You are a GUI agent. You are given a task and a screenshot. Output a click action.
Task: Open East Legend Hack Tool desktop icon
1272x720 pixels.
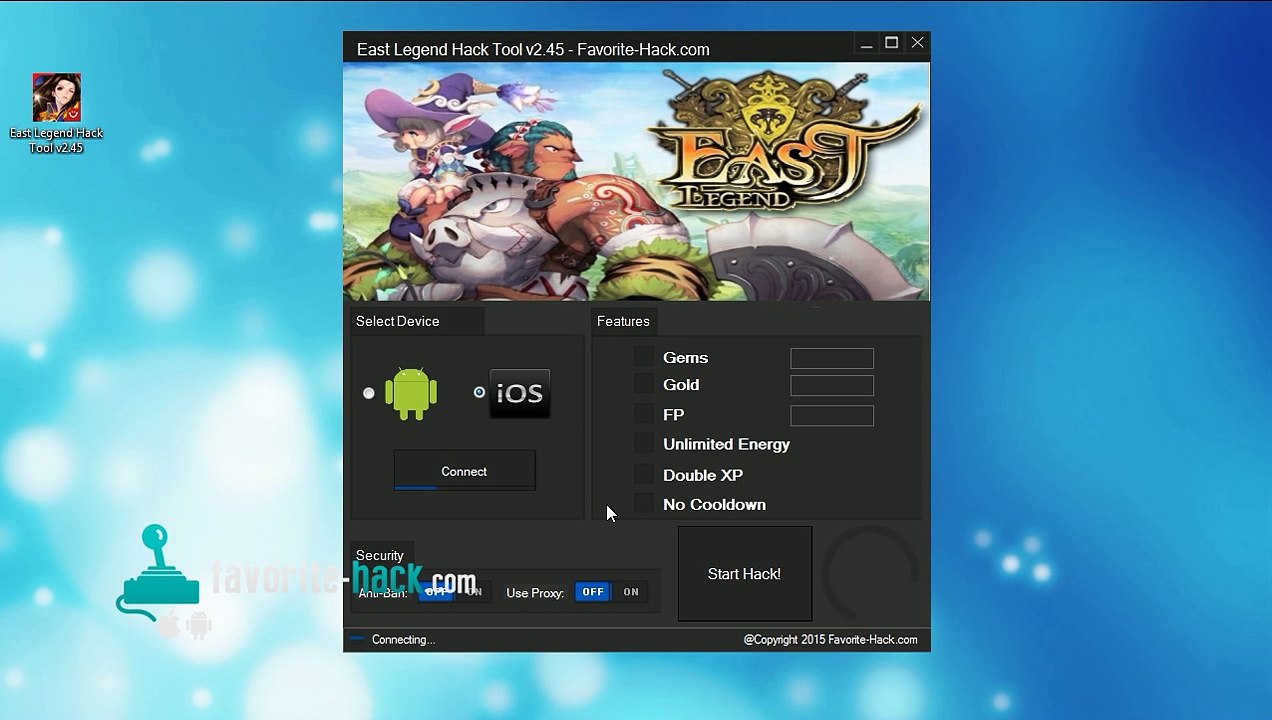(57, 113)
